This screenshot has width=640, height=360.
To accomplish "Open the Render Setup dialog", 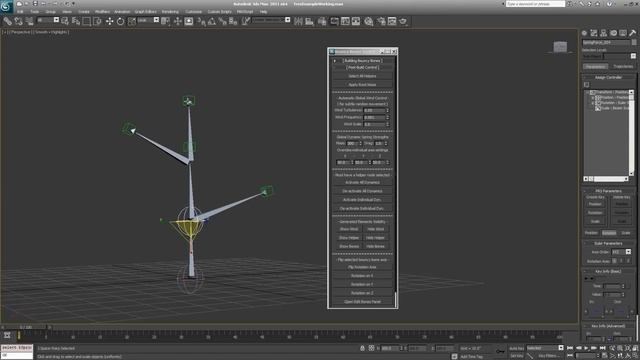I will (381, 21).
